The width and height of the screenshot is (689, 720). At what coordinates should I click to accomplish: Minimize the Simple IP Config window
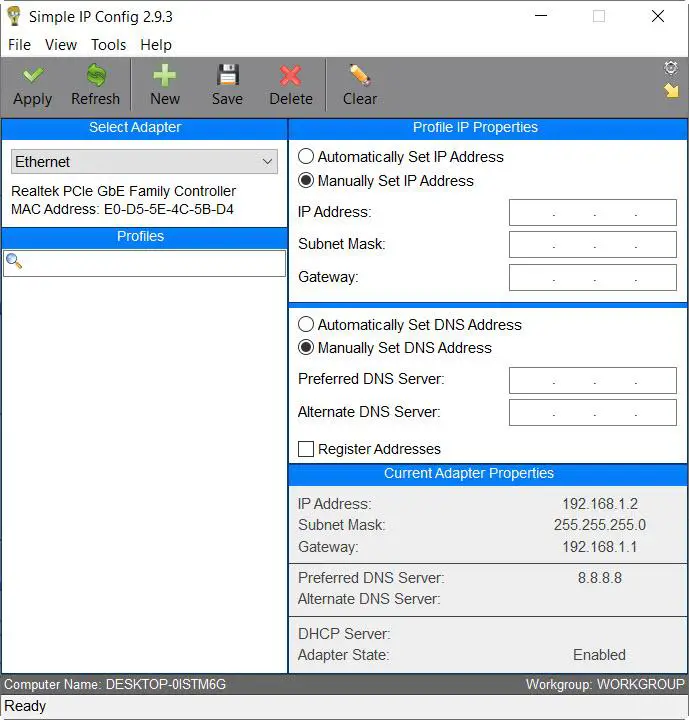541,16
